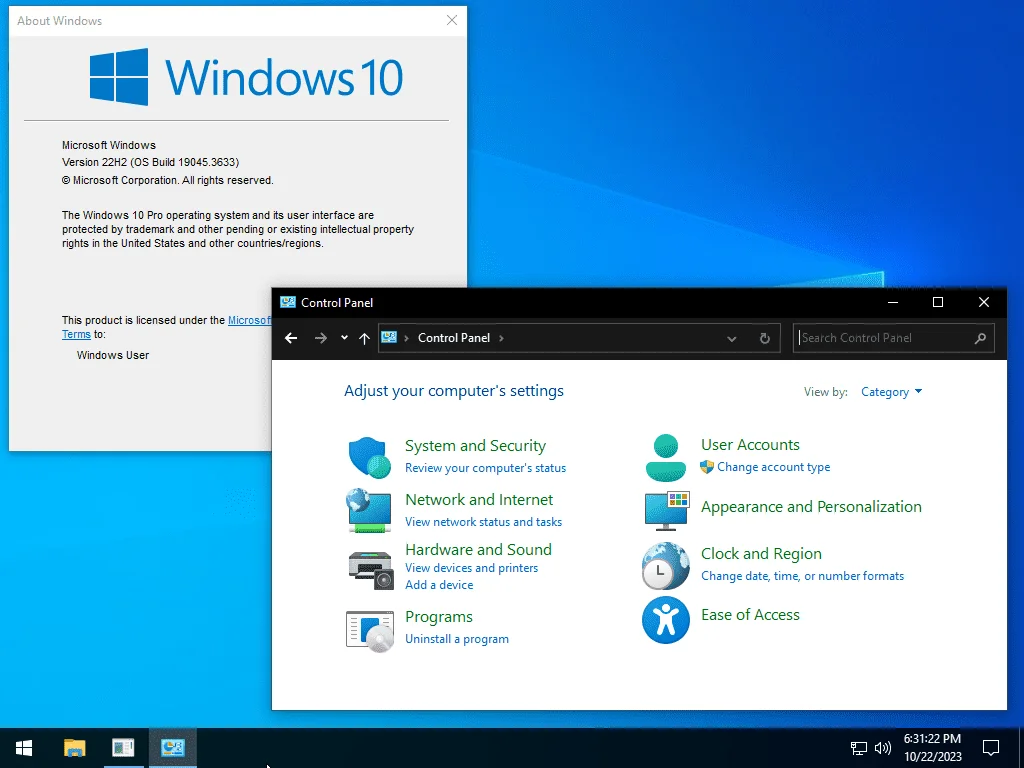Viewport: 1024px width, 768px height.
Task: Click the forward arrow in Control Panel
Action: click(321, 338)
